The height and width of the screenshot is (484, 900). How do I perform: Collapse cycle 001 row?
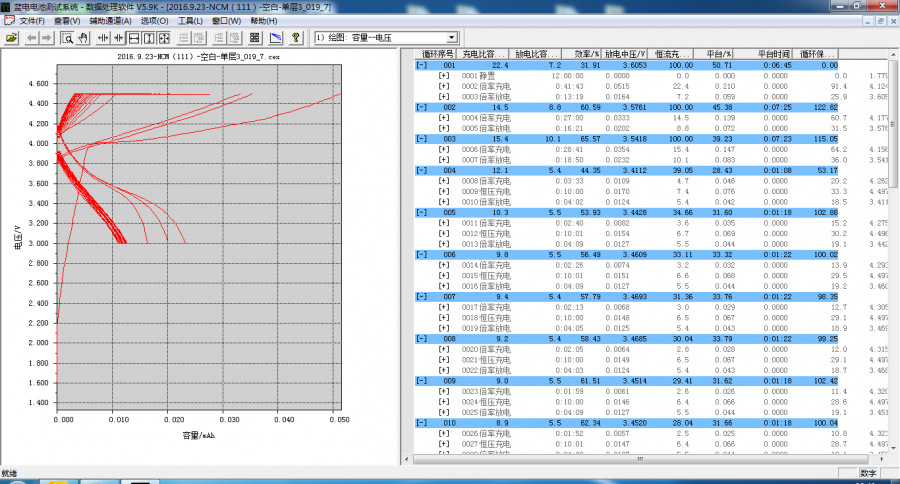[x=422, y=65]
